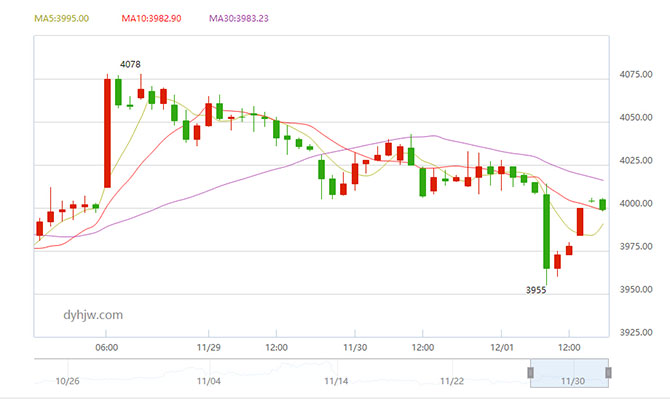Click the 10/26 label in the overview timeline

point(67,381)
